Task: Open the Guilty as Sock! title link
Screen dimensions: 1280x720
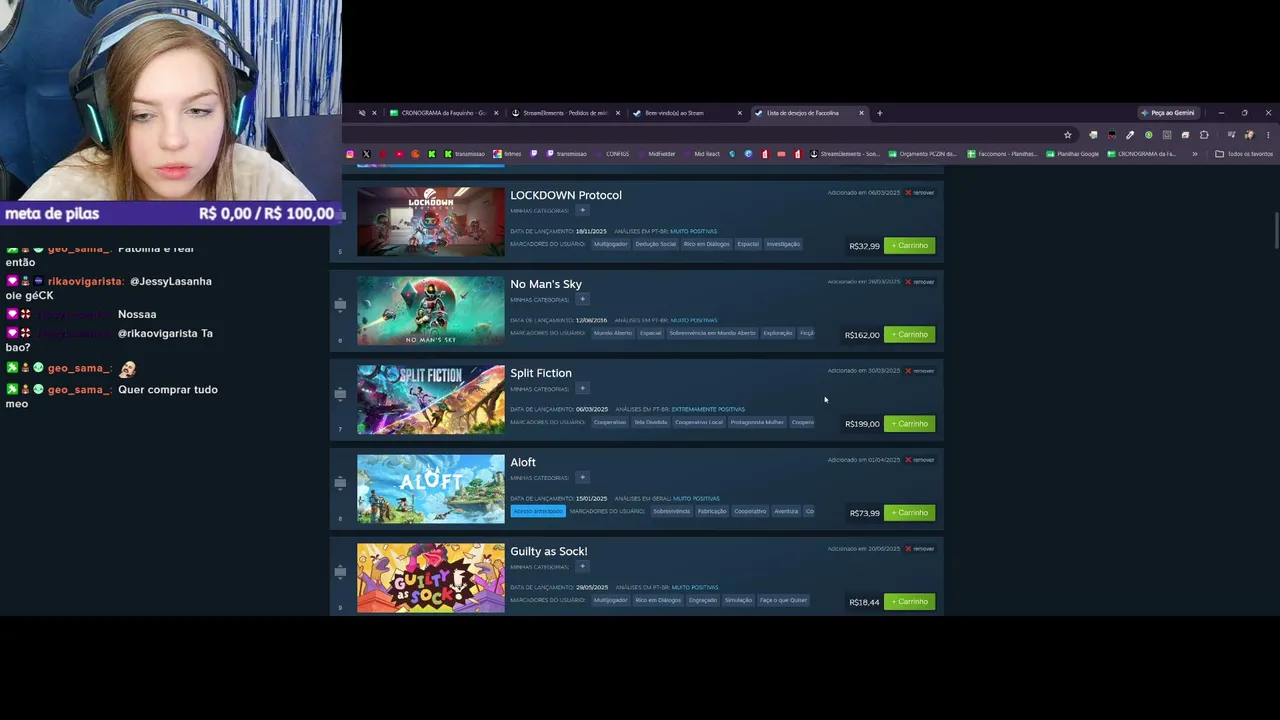Action: pos(549,552)
